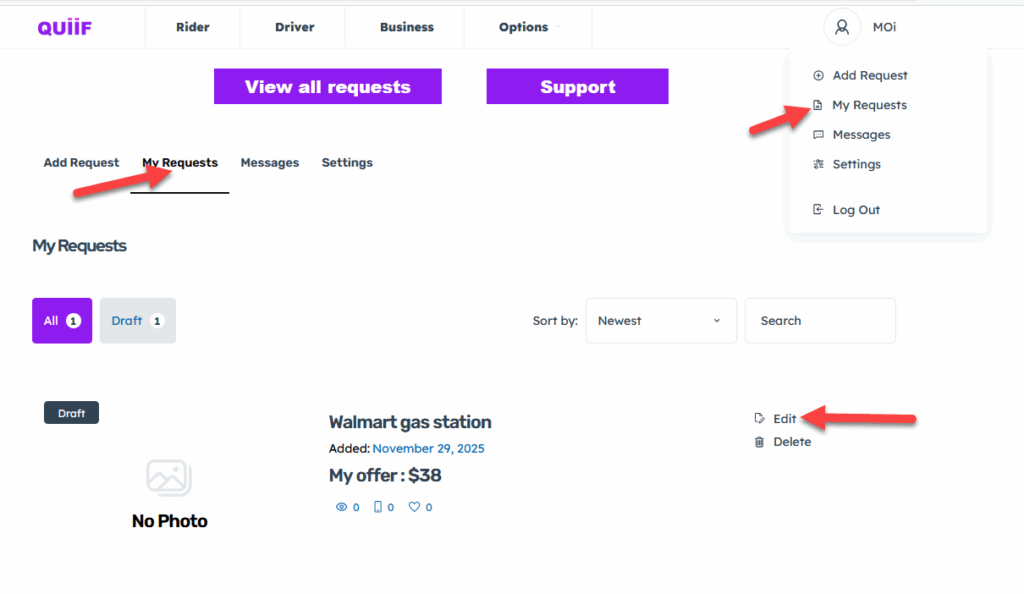The width and height of the screenshot is (1024, 594).
Task: Click into the Search input field
Action: (819, 321)
